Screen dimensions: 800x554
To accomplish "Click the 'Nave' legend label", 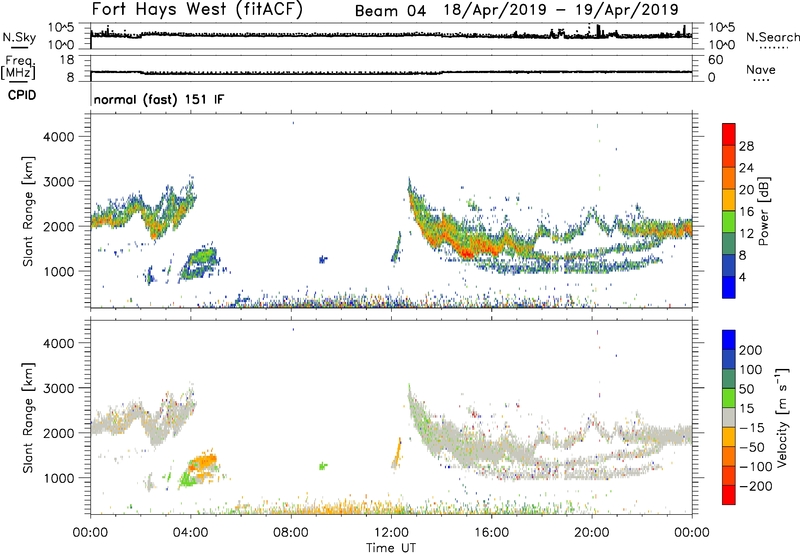I will pos(761,69).
